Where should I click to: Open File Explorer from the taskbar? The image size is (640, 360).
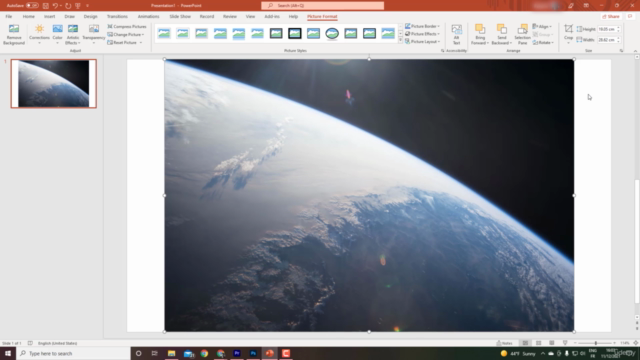[x=171, y=353]
